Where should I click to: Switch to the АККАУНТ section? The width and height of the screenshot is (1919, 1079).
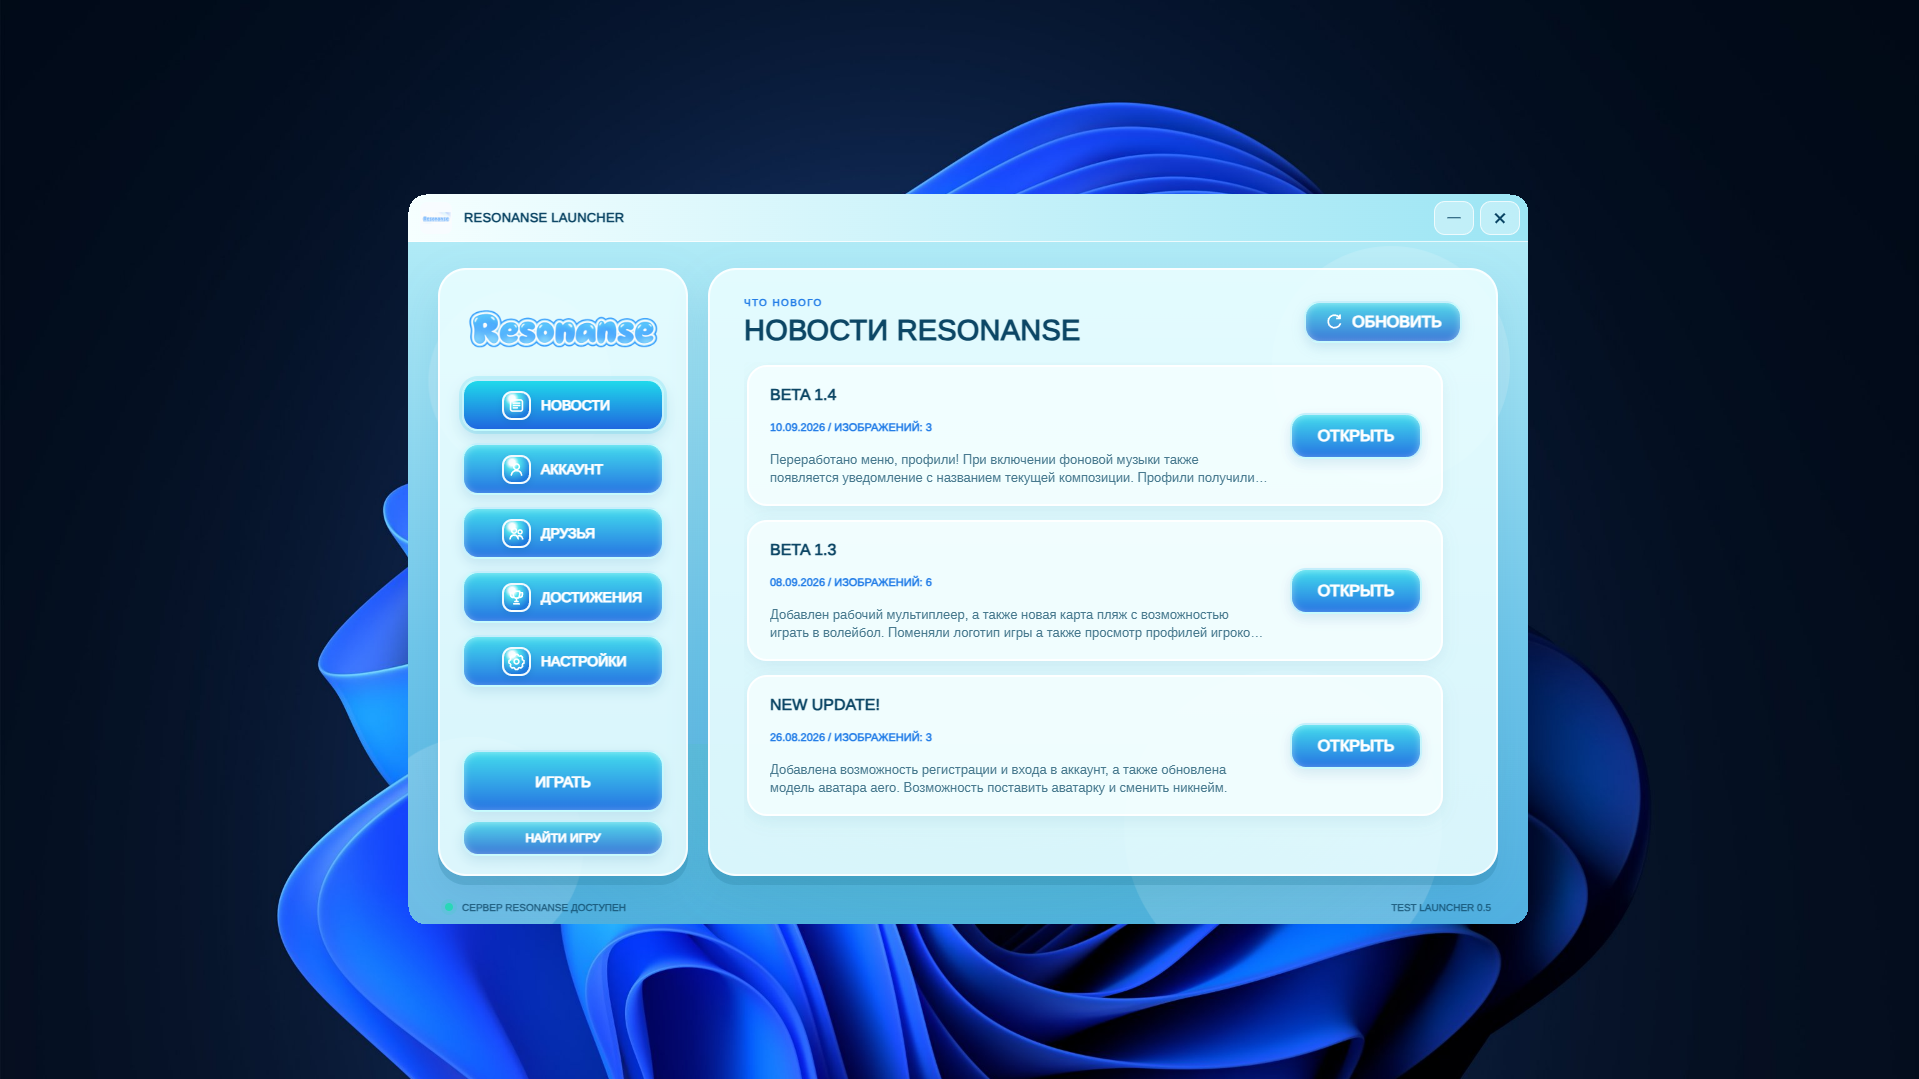pos(563,469)
